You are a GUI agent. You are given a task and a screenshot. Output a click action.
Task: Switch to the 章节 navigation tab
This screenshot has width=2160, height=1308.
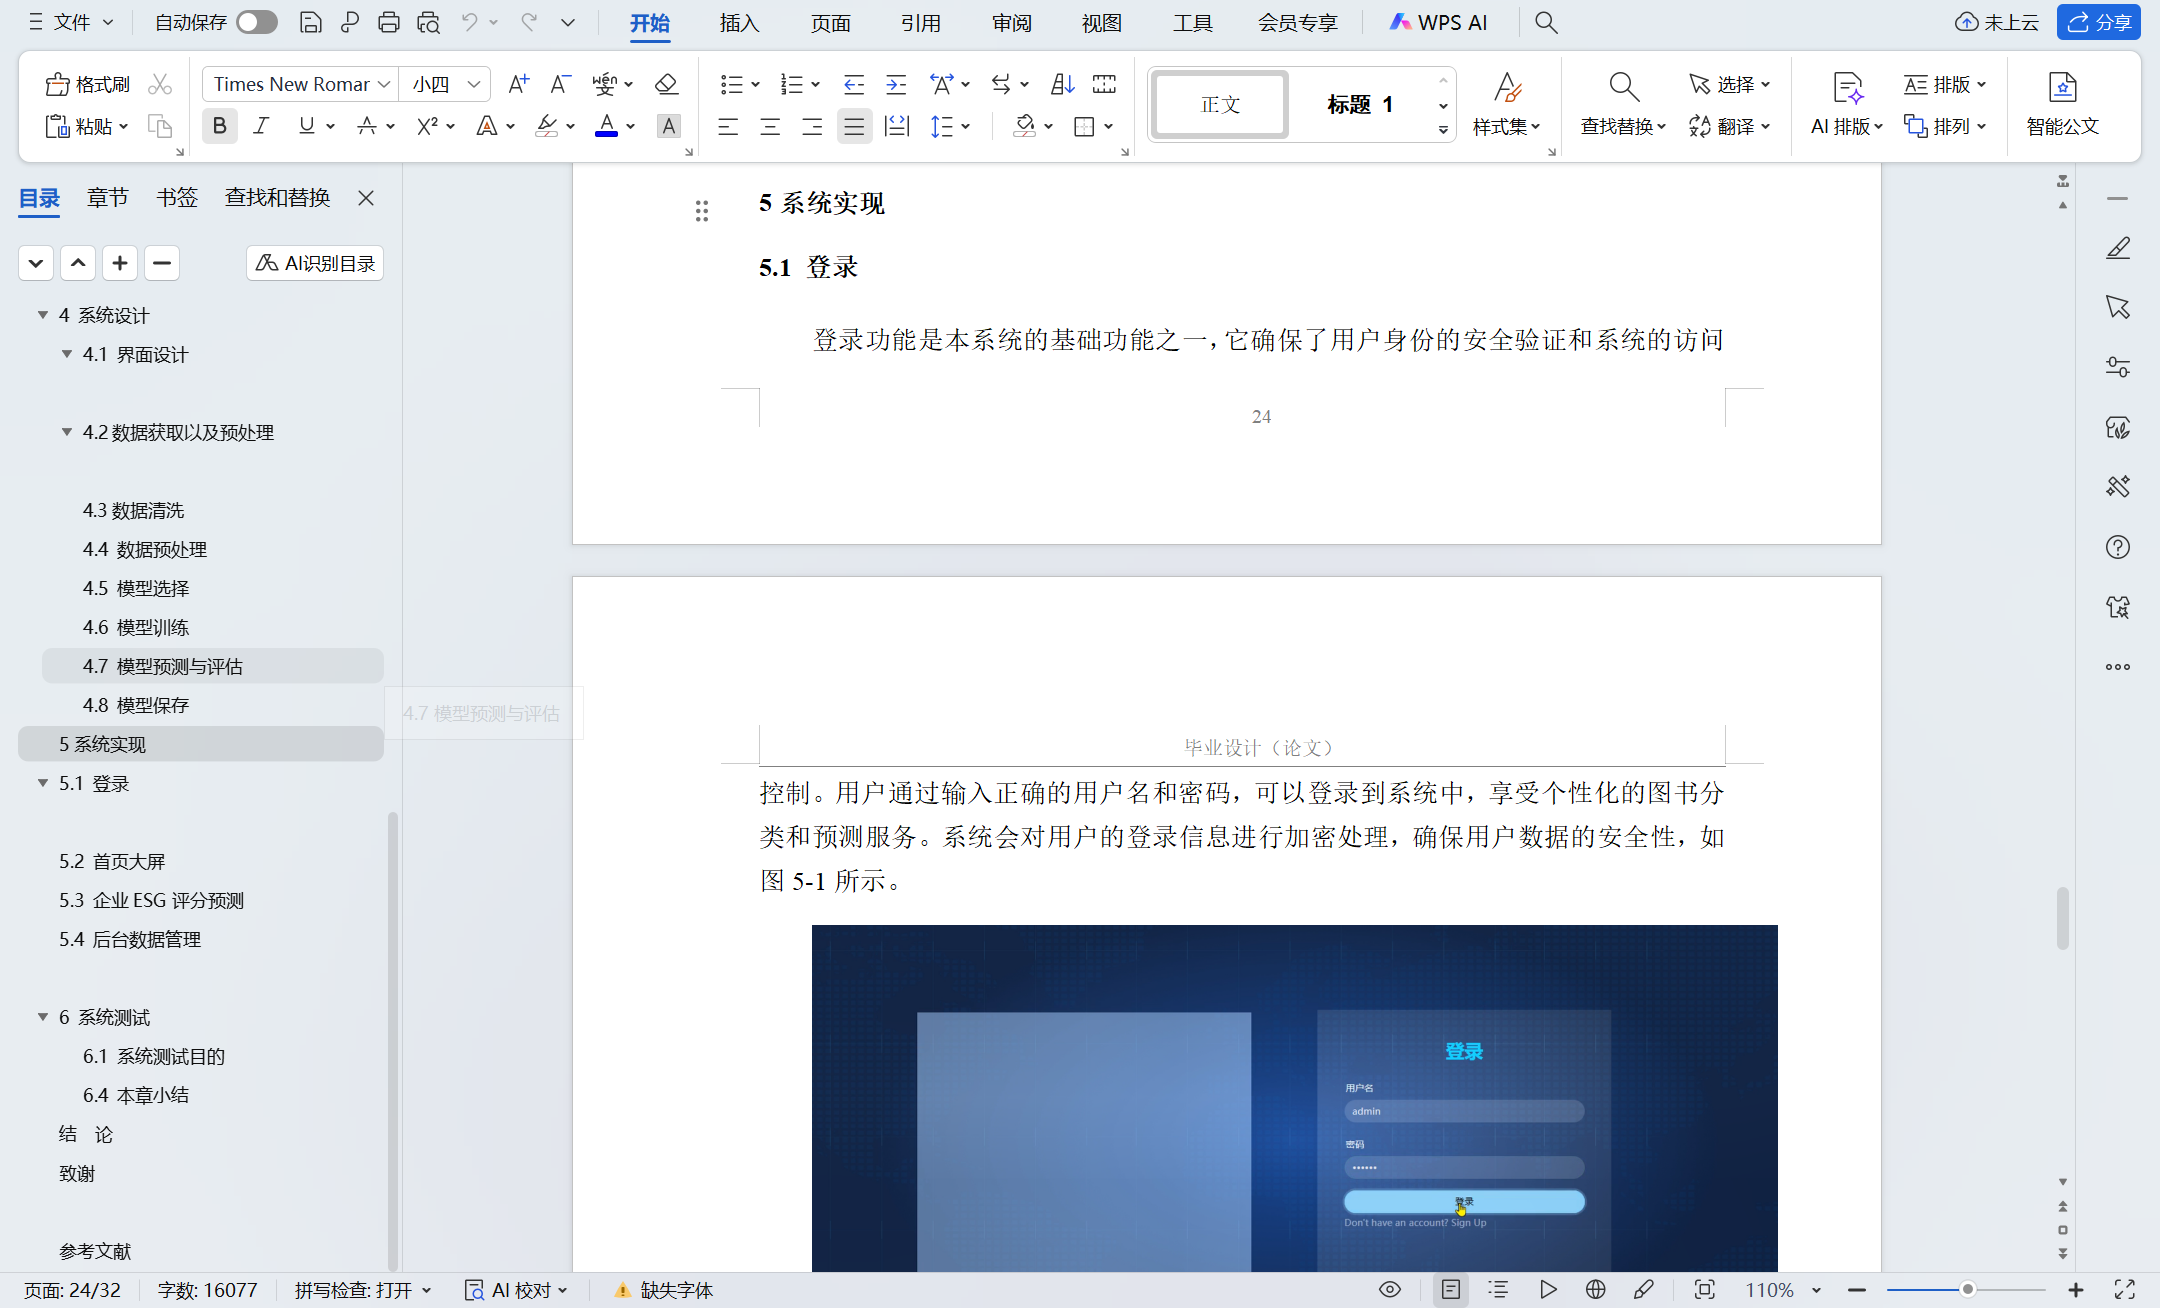pyautogui.click(x=107, y=198)
